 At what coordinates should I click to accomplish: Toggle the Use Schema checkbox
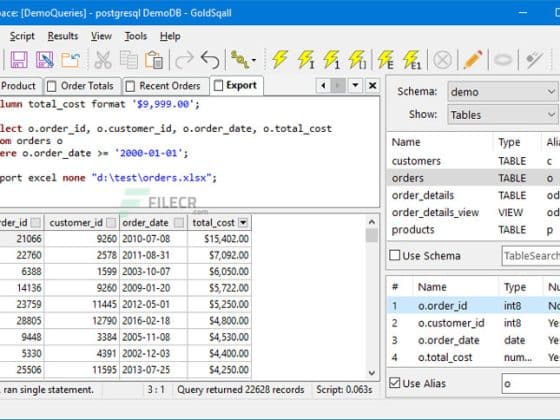pos(395,255)
